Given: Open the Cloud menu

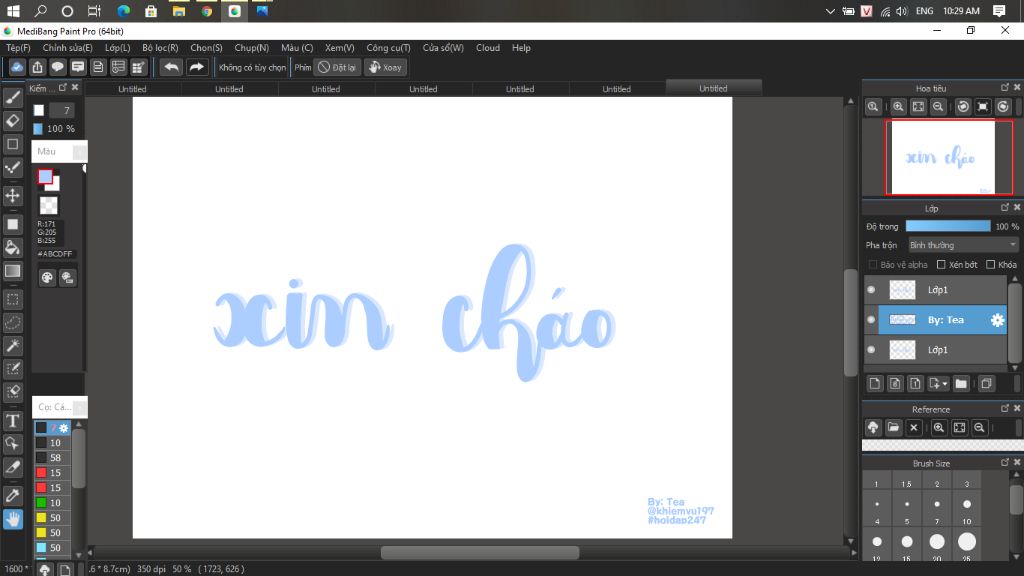Looking at the screenshot, I should 488,48.
